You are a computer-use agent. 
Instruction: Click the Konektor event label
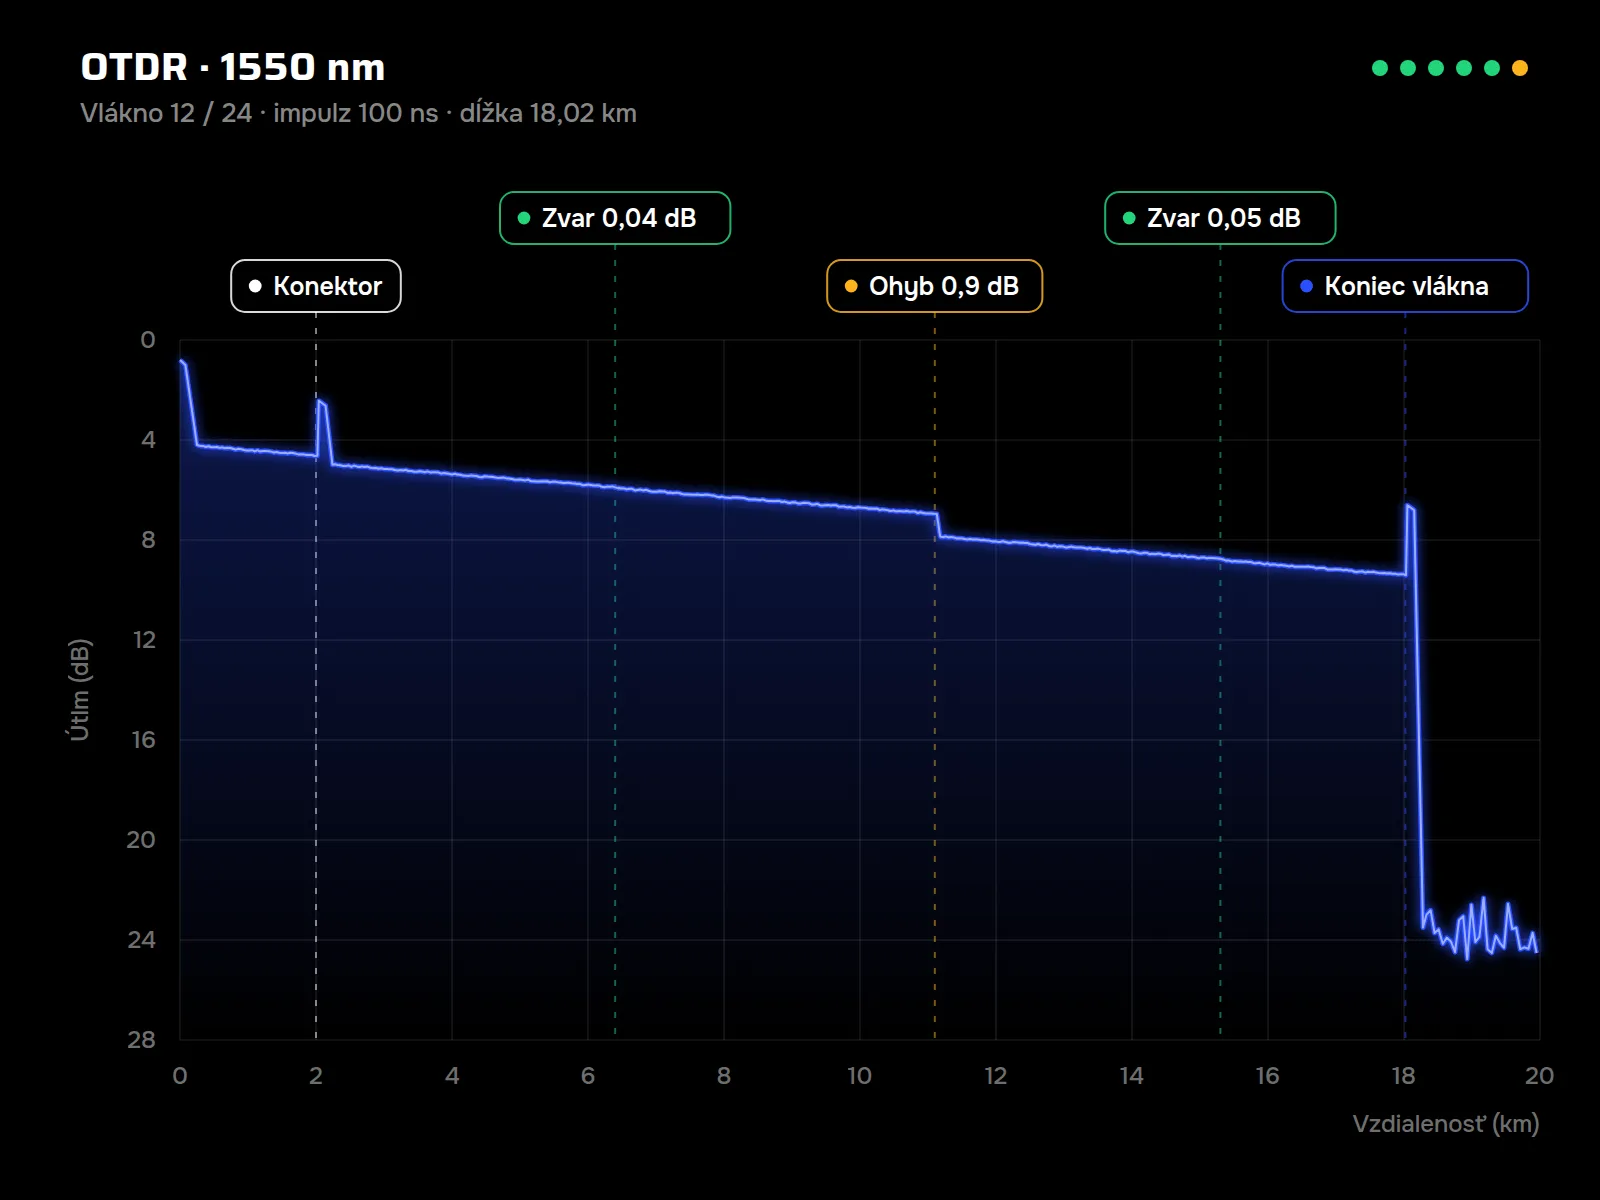[x=316, y=286]
